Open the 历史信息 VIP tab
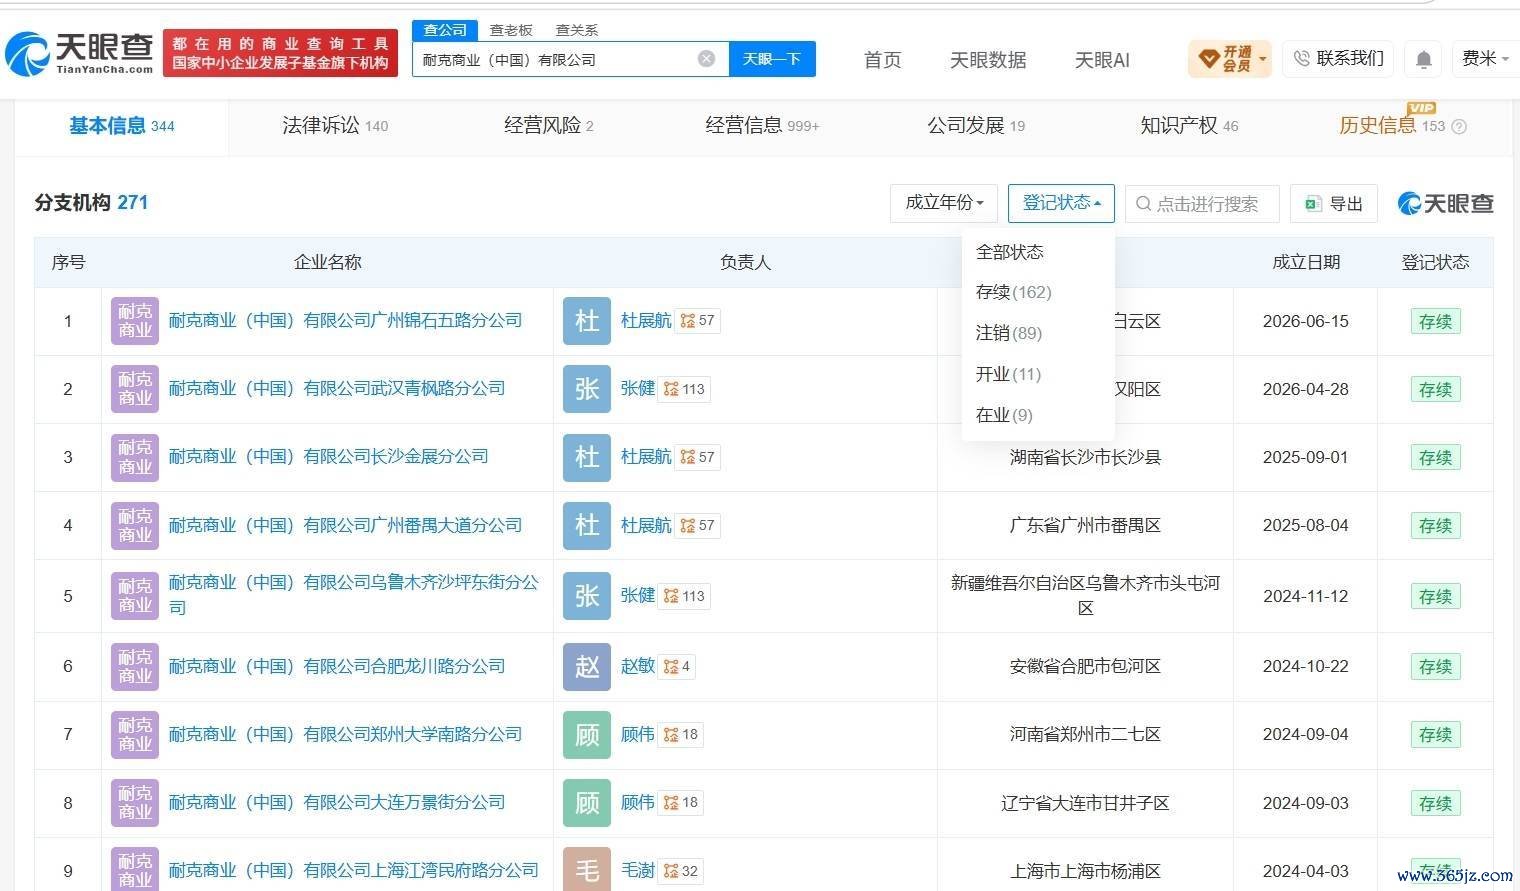This screenshot has height=891, width=1520. 1392,126
